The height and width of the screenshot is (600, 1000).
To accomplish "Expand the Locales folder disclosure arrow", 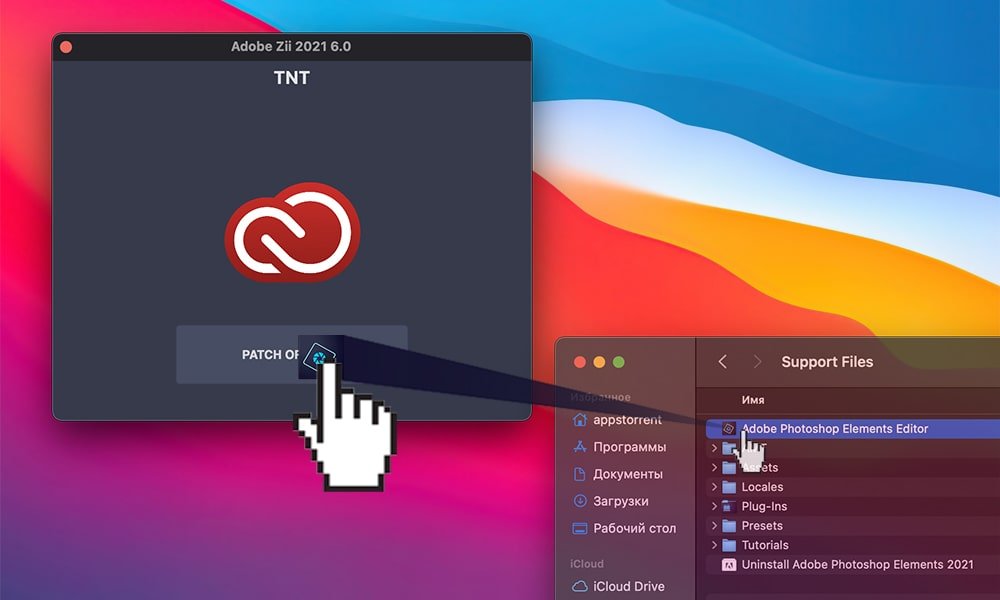I will click(714, 487).
